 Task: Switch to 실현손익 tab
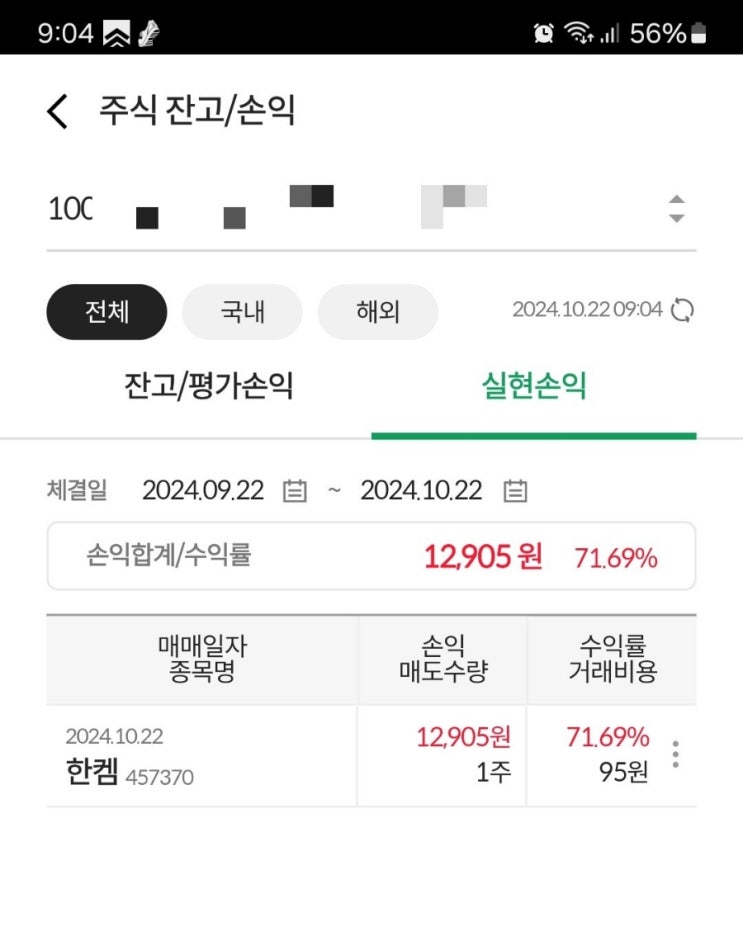click(x=533, y=387)
